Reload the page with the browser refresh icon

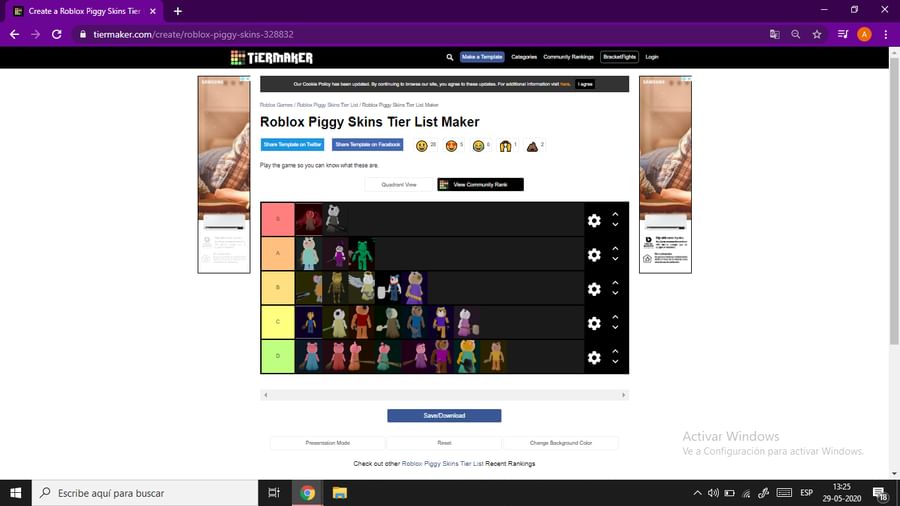click(57, 34)
